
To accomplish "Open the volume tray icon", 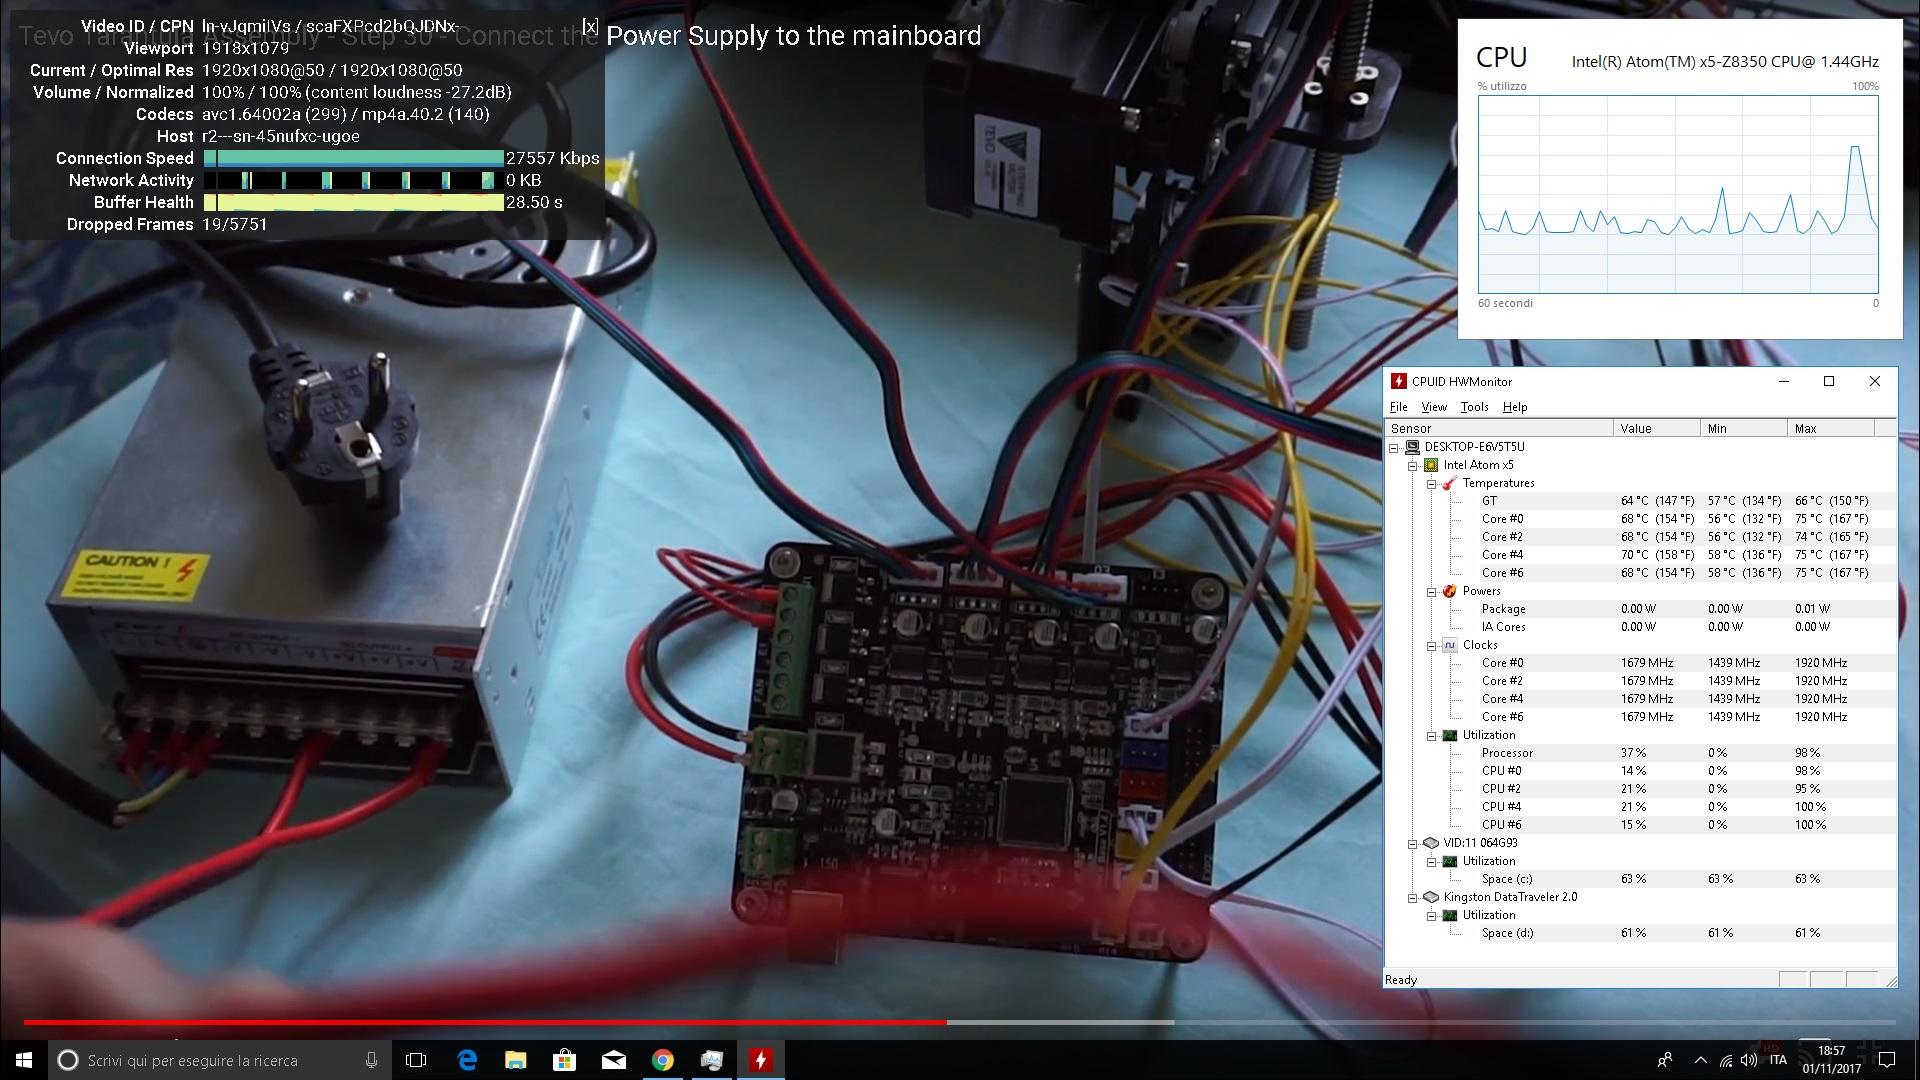I will [1749, 1060].
